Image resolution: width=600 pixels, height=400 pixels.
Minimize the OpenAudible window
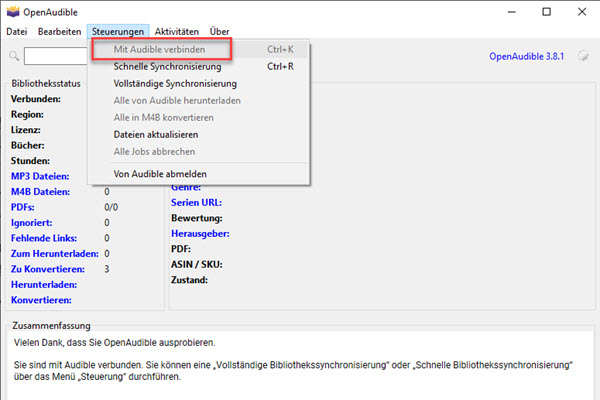pos(512,12)
